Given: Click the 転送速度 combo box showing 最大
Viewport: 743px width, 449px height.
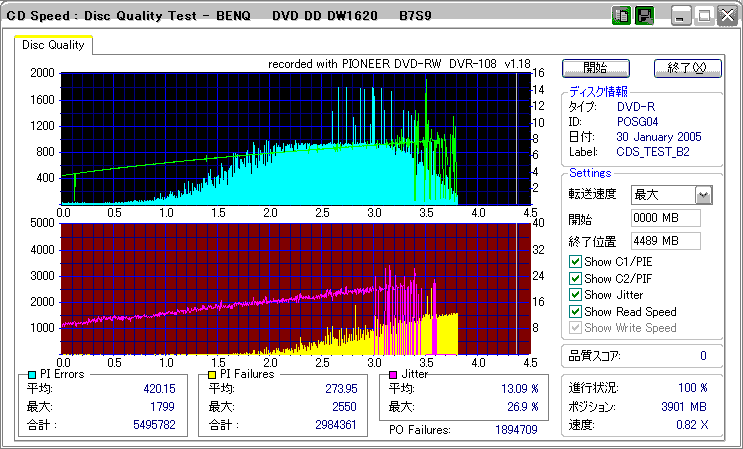Looking at the screenshot, I should [672, 195].
